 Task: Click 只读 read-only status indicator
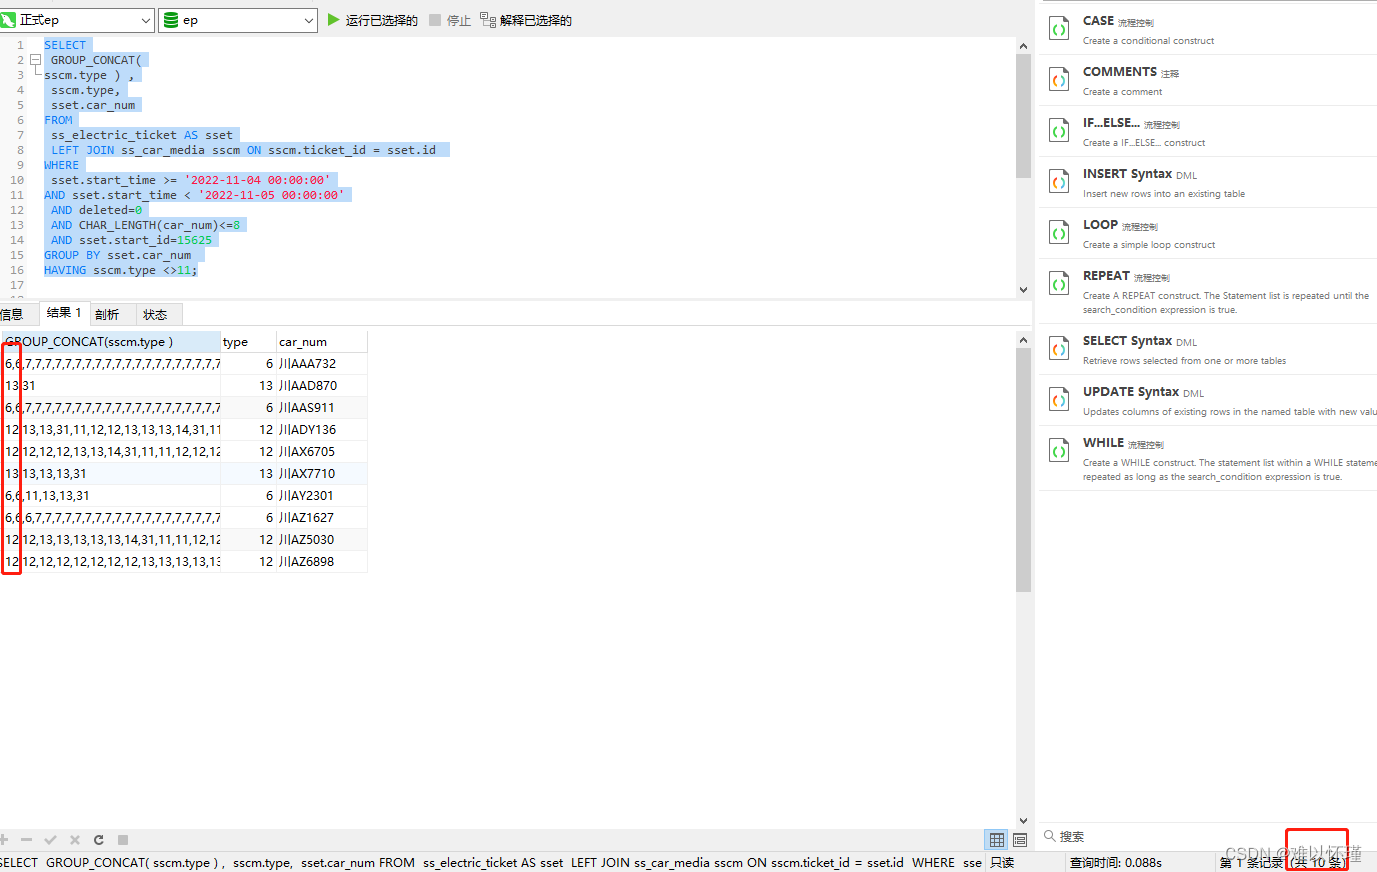click(1002, 862)
